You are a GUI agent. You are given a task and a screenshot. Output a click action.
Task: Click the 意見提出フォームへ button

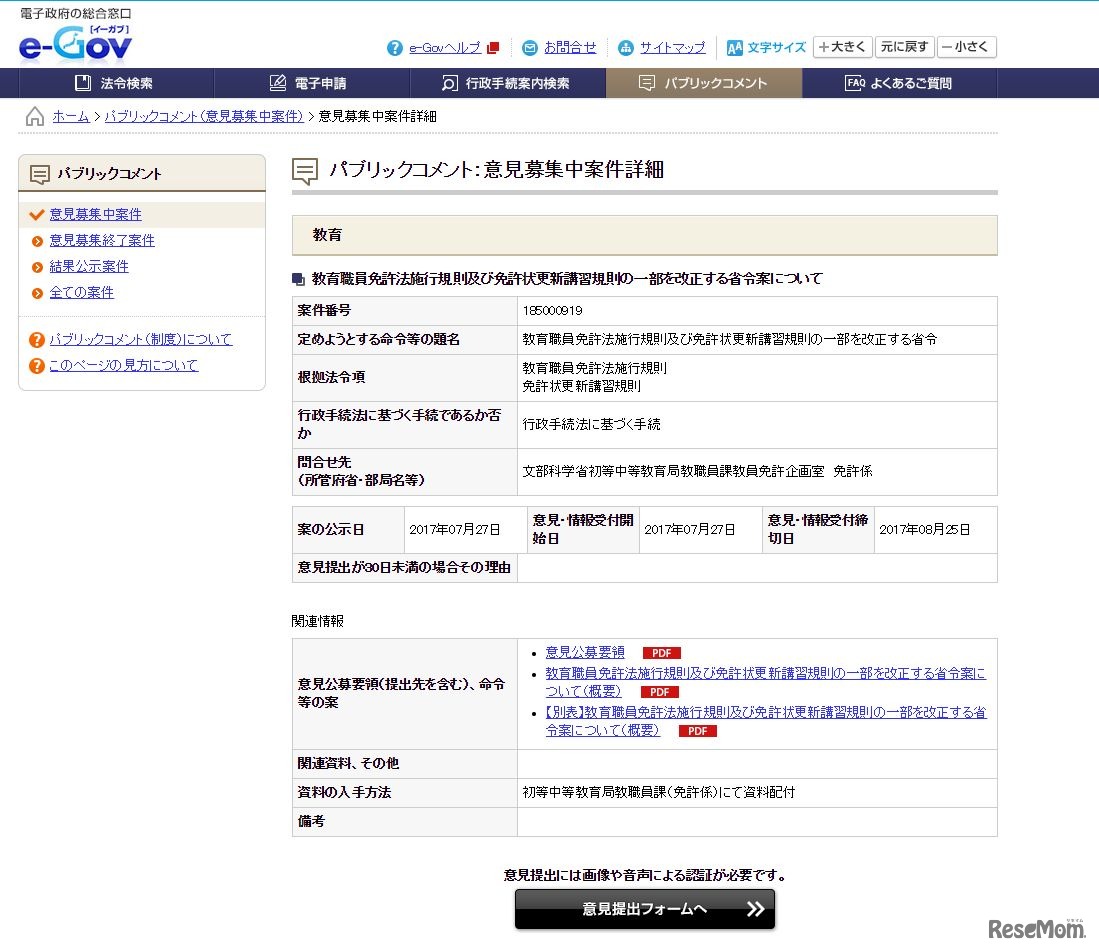[x=645, y=909]
